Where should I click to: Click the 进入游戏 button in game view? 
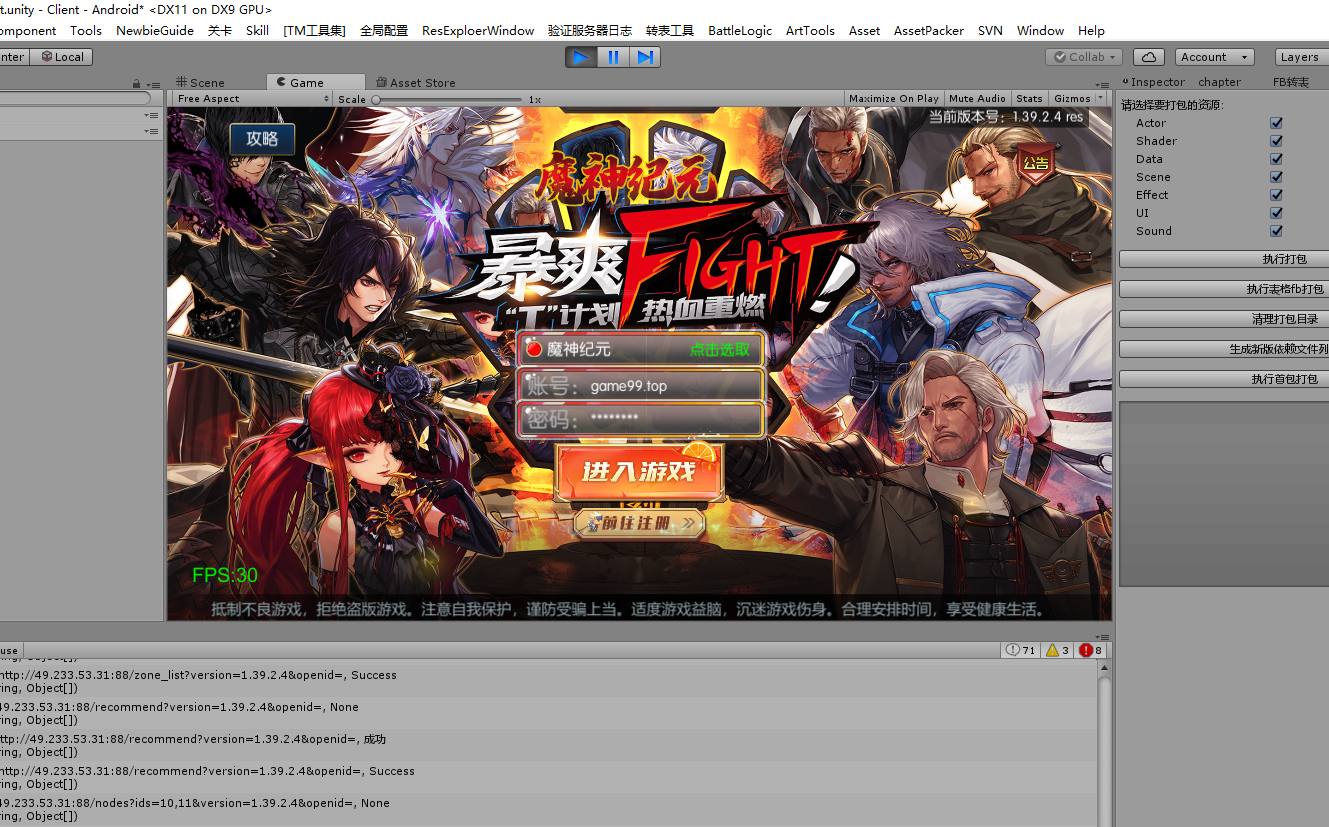point(639,472)
